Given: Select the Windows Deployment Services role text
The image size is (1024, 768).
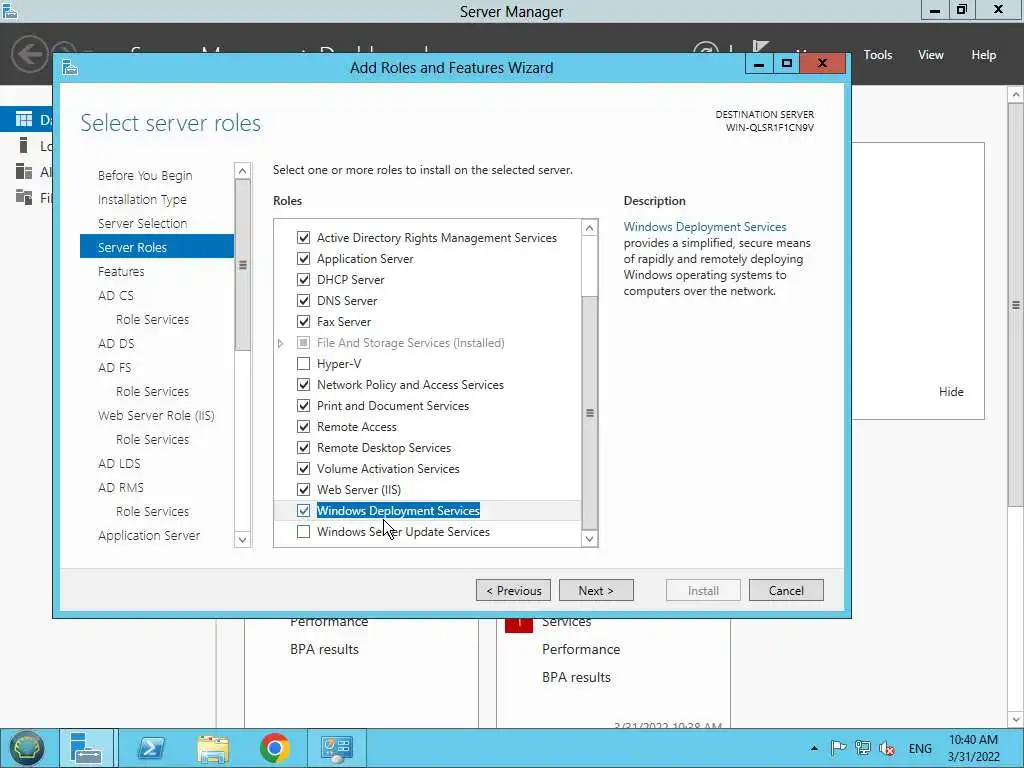Looking at the screenshot, I should click(x=398, y=511).
